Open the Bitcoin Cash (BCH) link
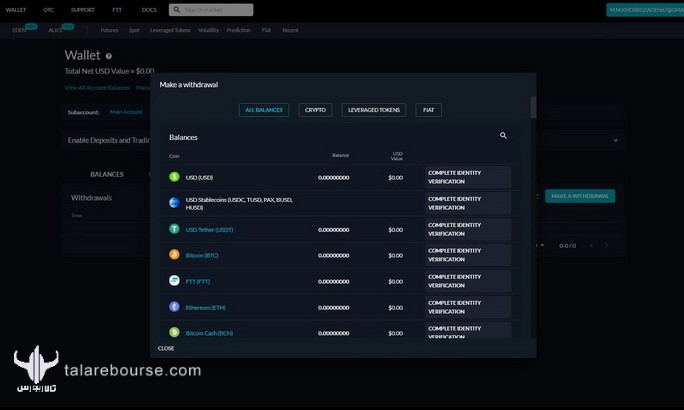 tap(209, 333)
